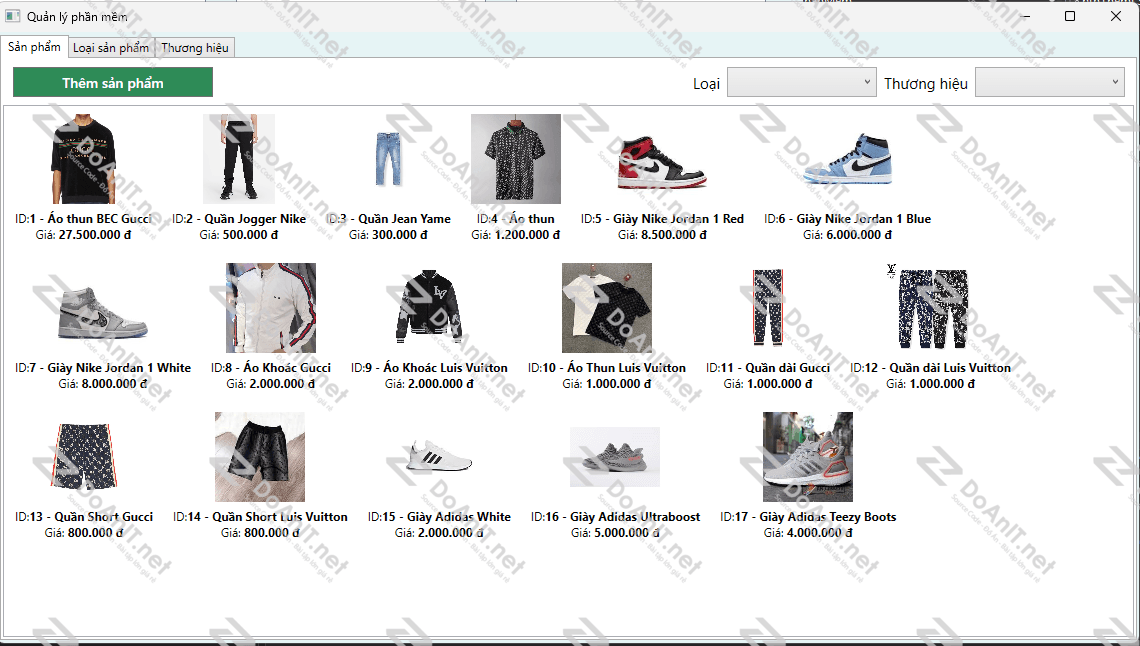
Task: Select the Áo Khoác Gucci image
Action: [x=270, y=307]
